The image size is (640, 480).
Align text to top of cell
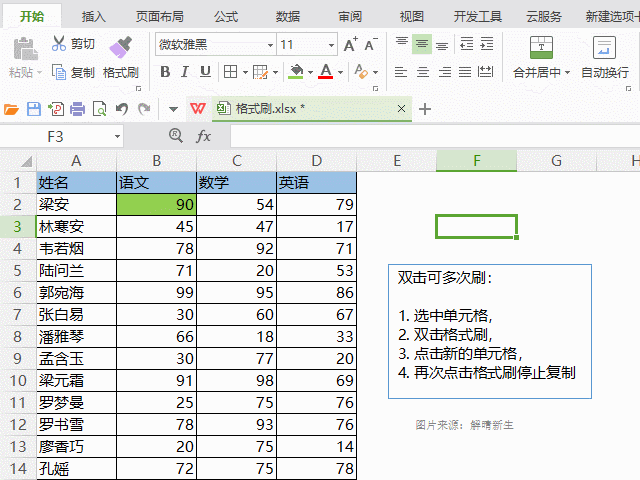point(402,43)
